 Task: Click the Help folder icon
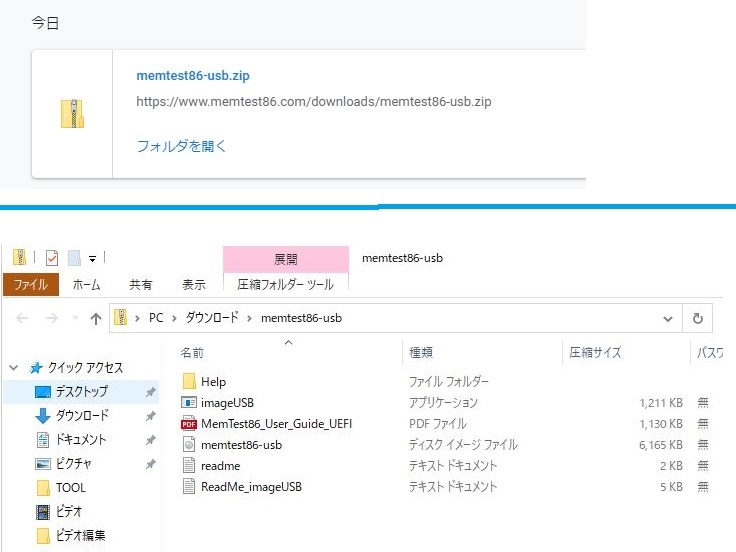(x=189, y=381)
